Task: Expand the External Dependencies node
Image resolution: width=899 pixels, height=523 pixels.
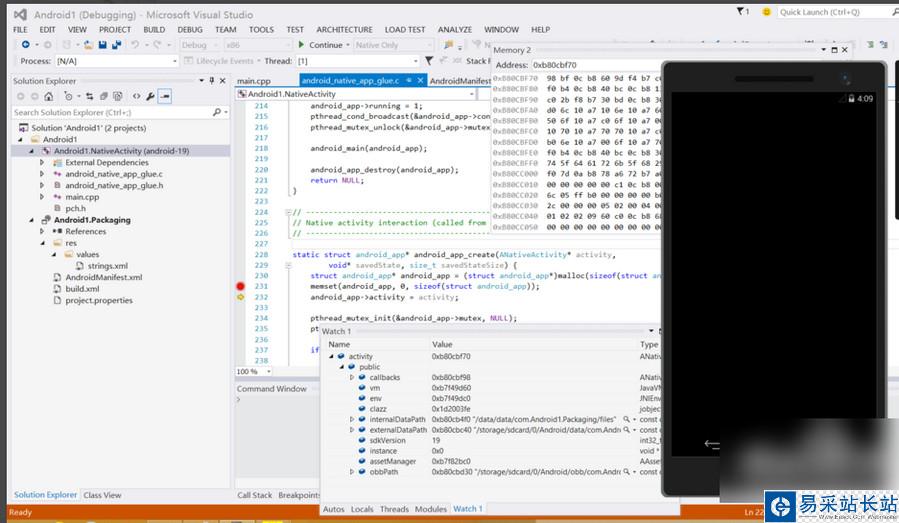Action: (x=42, y=162)
